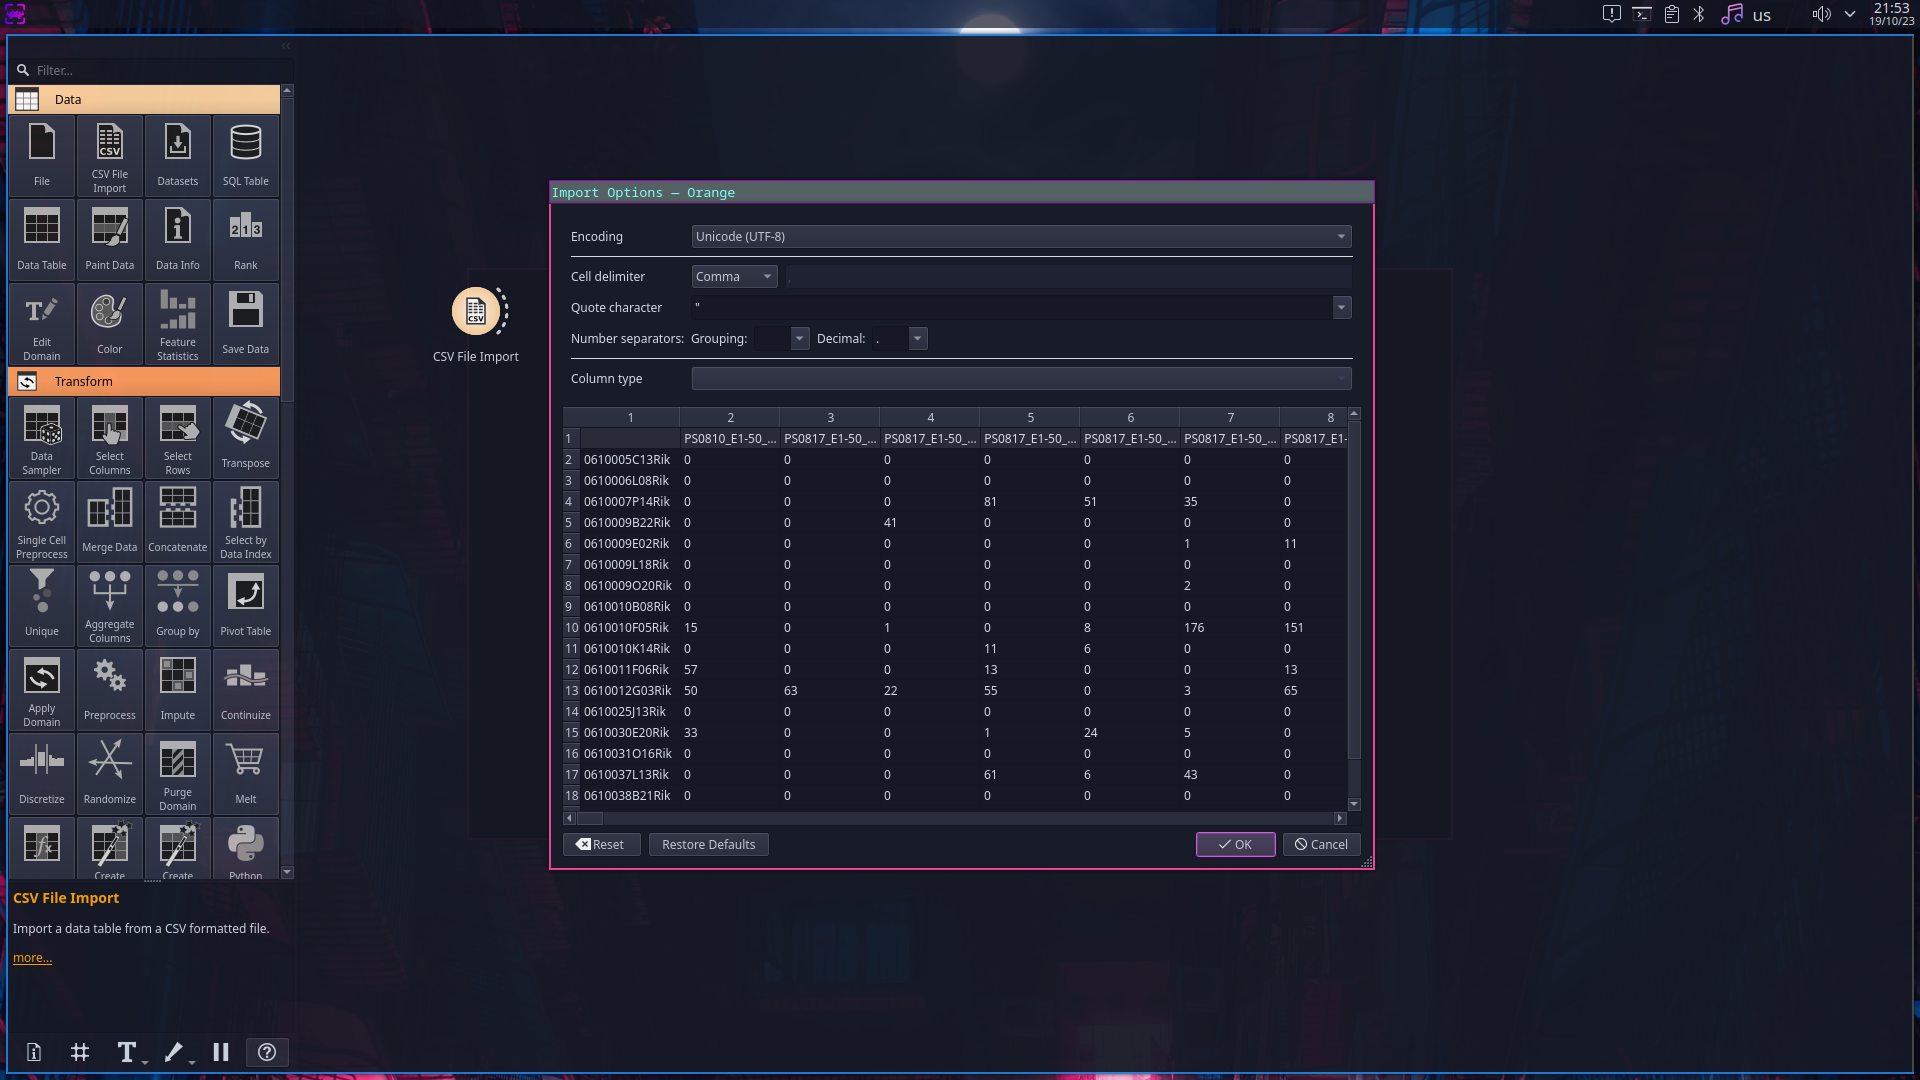Collapse the Data category header
The width and height of the screenshot is (1920, 1080).
click(x=145, y=100)
